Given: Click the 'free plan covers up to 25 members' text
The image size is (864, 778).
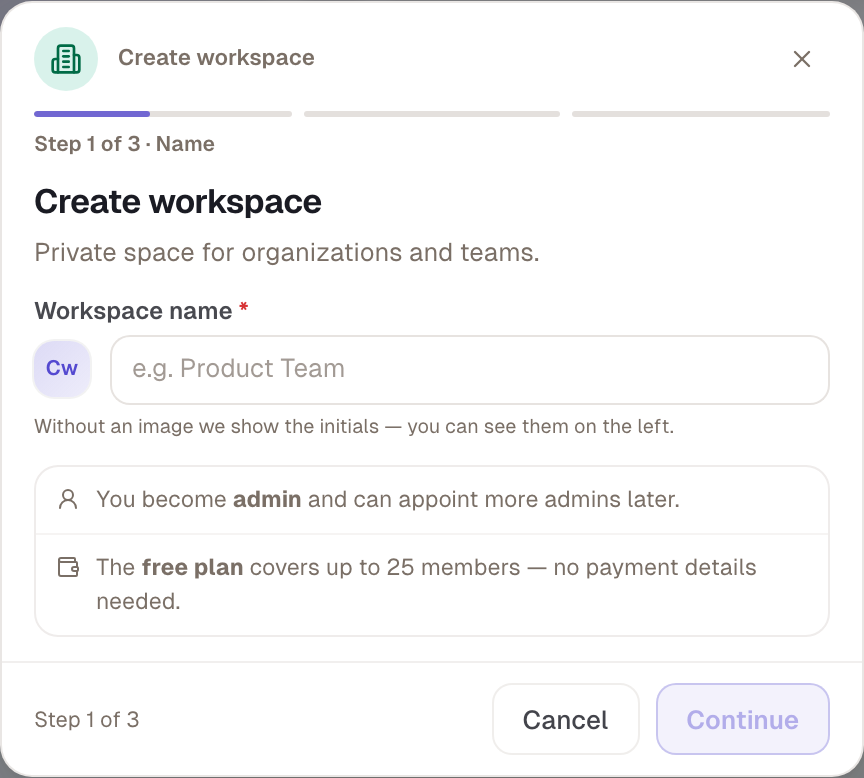Looking at the screenshot, I should 426,584.
